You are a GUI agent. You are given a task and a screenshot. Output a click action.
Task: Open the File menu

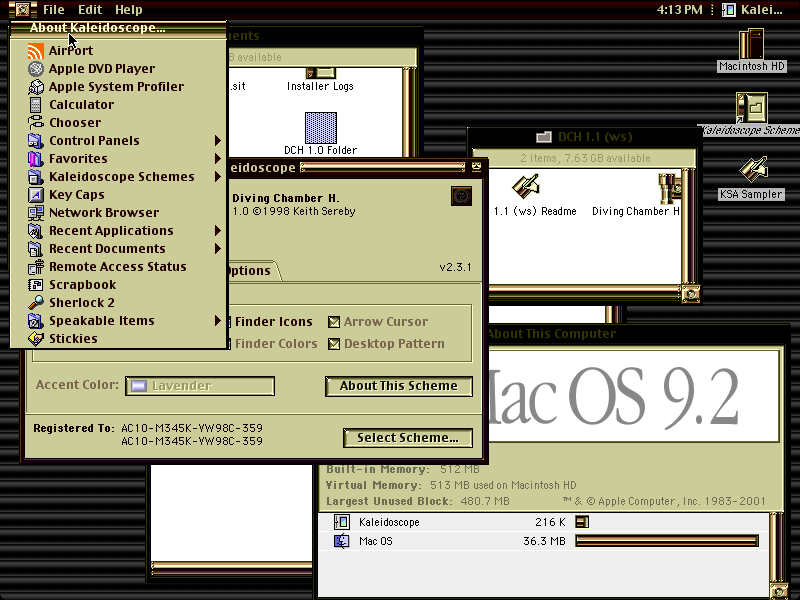(x=54, y=10)
